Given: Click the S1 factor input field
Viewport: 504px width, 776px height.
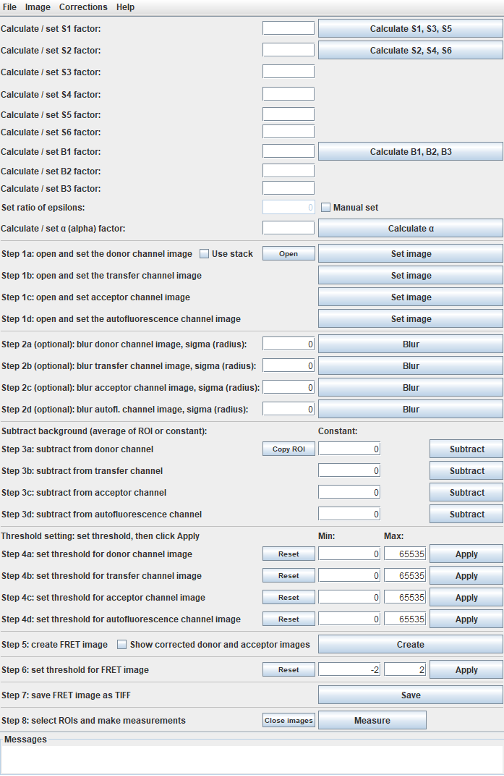Looking at the screenshot, I should (288, 28).
